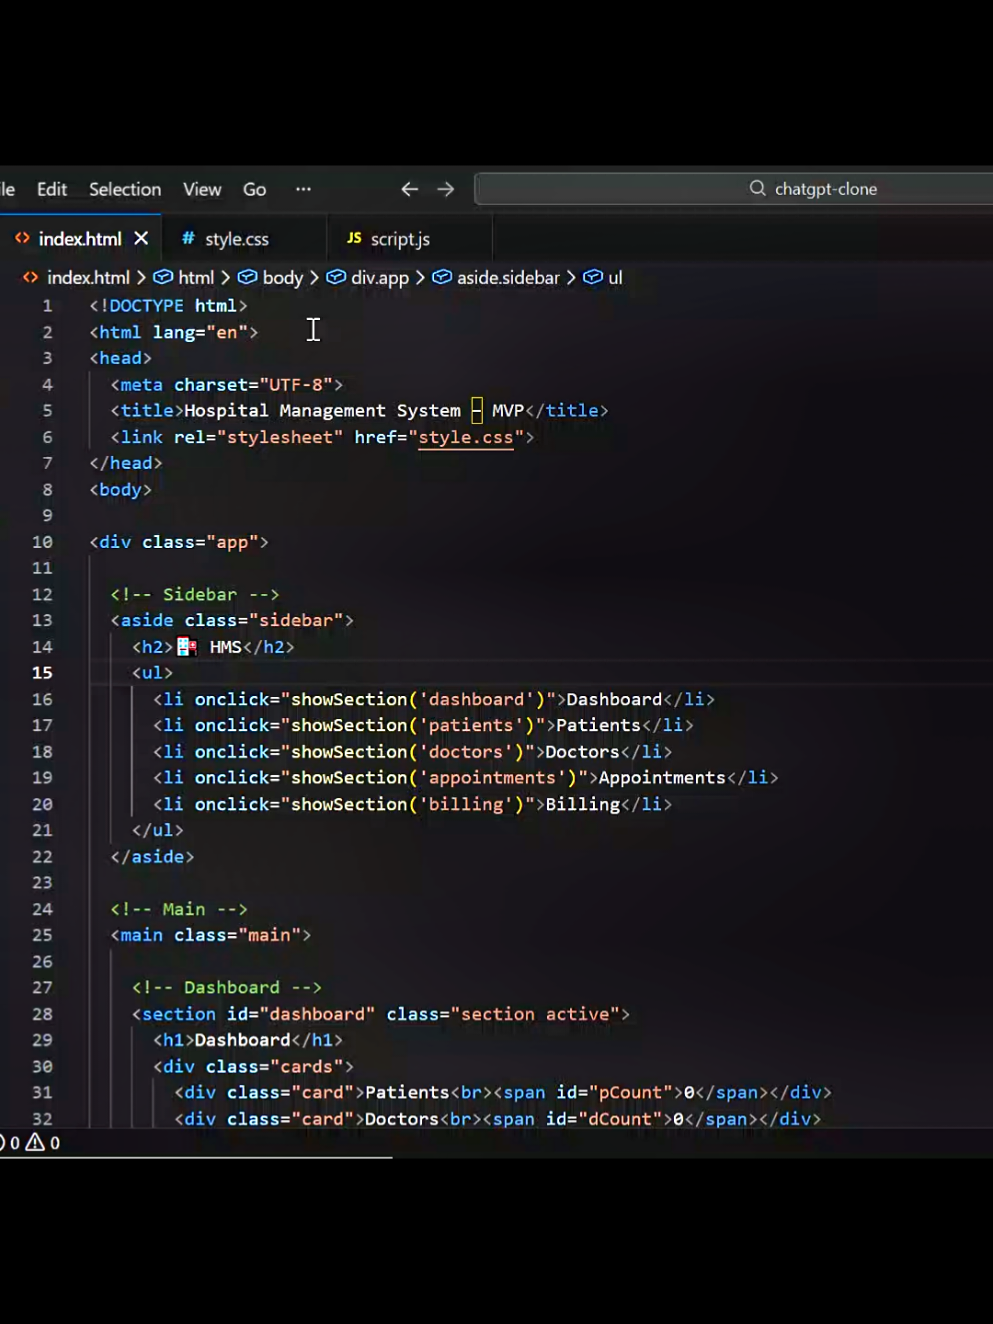Open the Selection menu
This screenshot has width=993, height=1324.
coord(125,189)
